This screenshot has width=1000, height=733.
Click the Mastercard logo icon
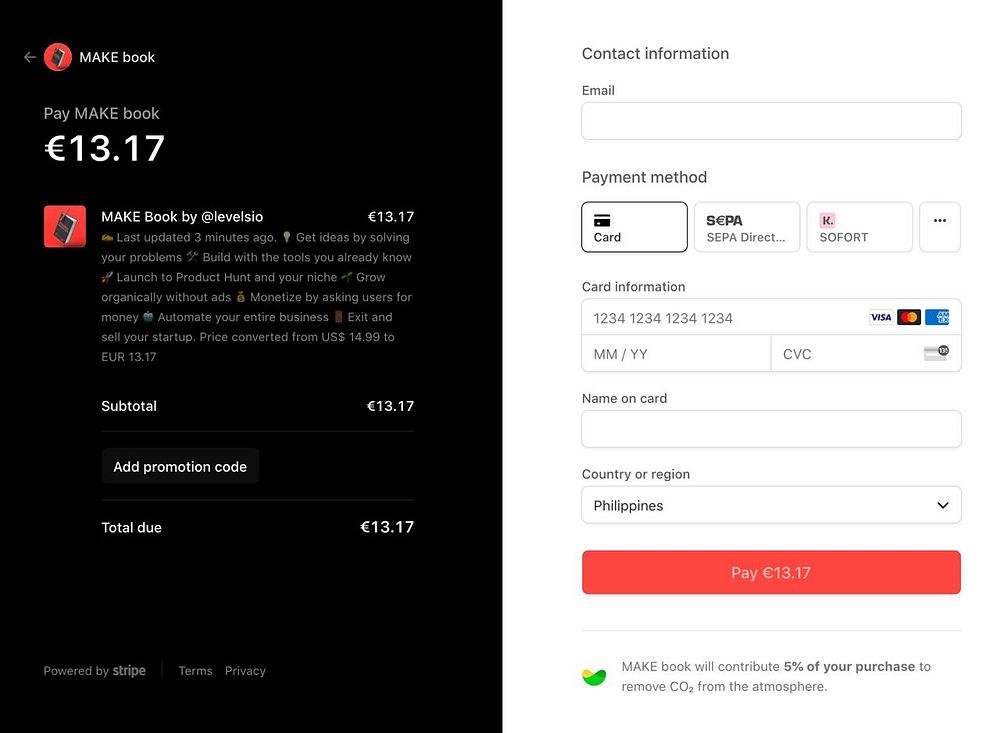pyautogui.click(x=909, y=317)
